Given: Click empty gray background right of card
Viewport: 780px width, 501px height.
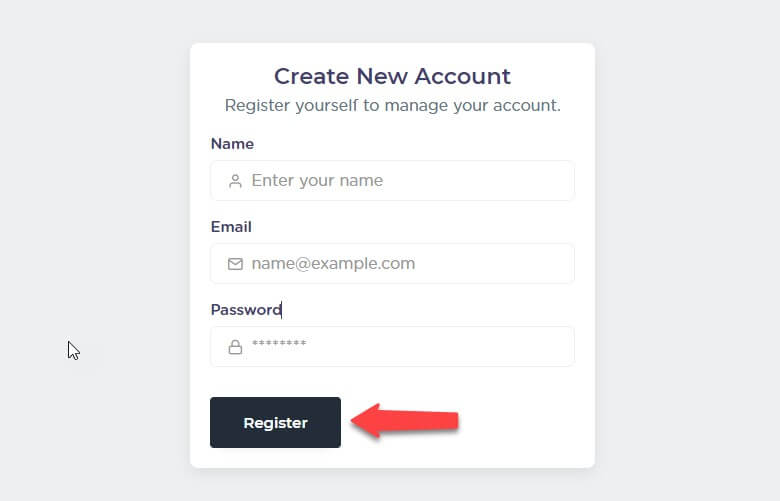Looking at the screenshot, I should (x=686, y=249).
